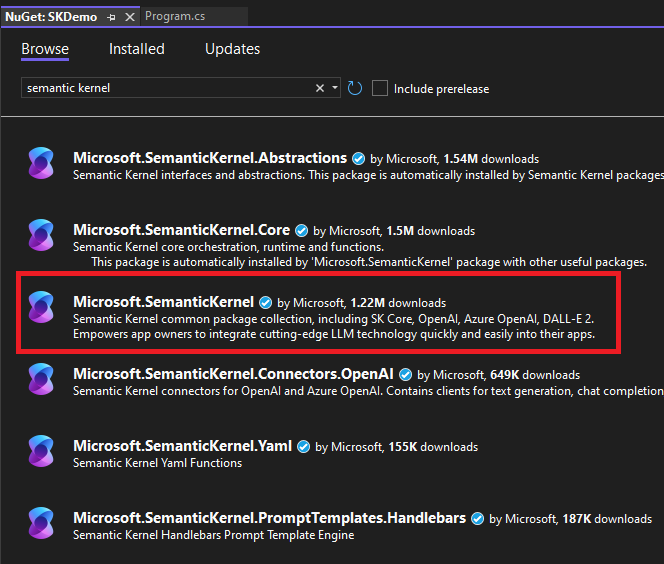
Task: Click 'Semantic Kernel interfaces and abstractions' description
Action: coord(368,175)
